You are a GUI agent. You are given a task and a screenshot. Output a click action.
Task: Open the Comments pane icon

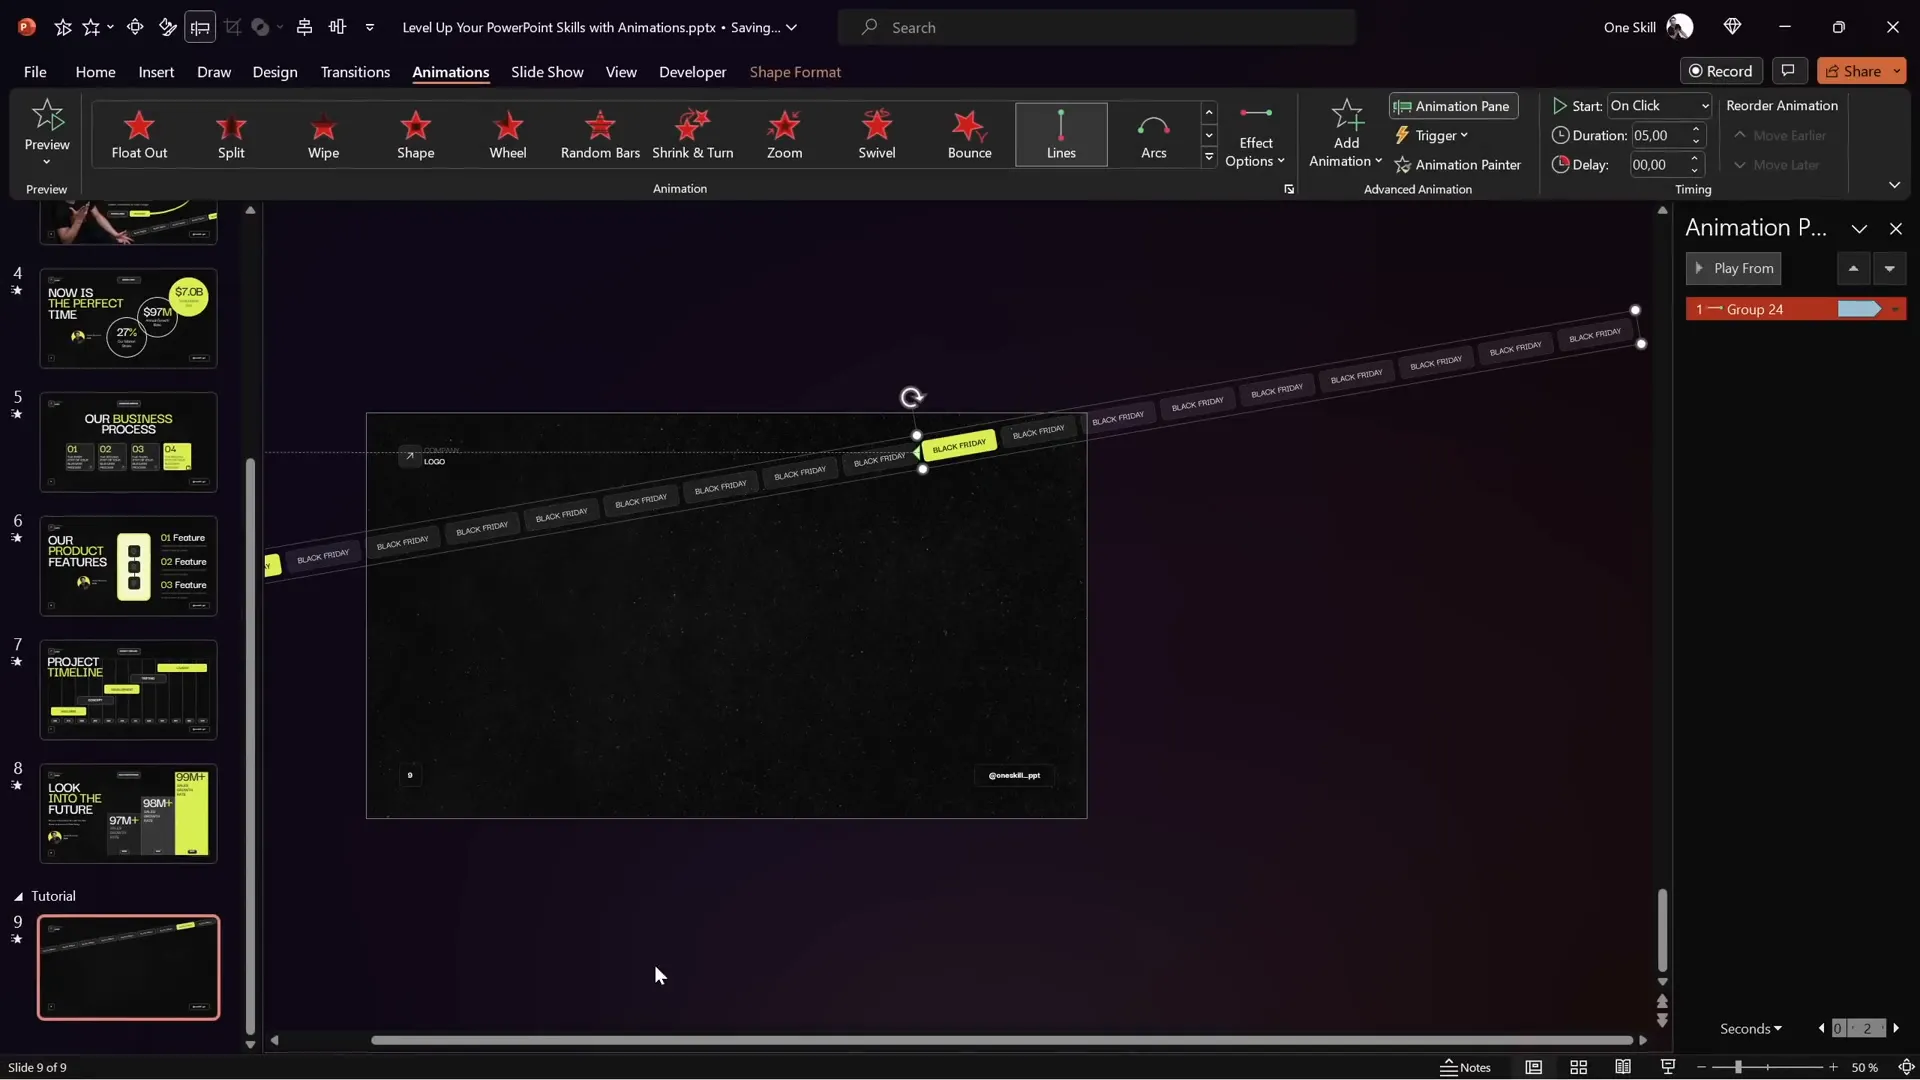[1788, 71]
